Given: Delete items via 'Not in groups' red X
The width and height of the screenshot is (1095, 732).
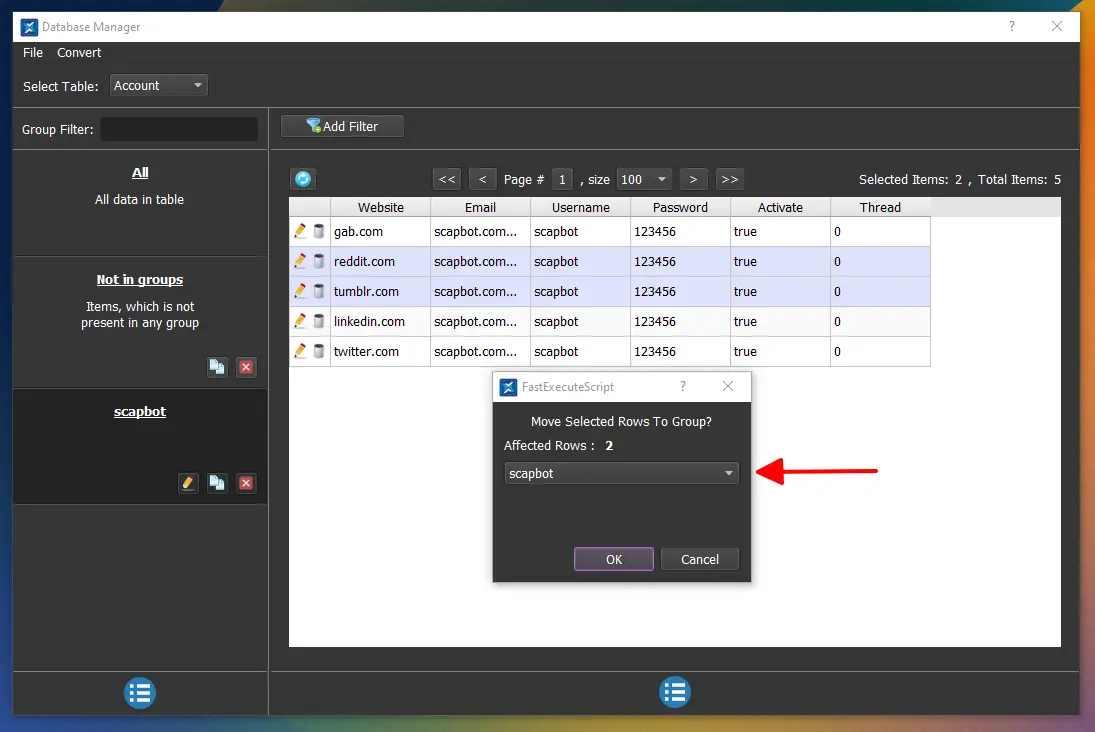Looking at the screenshot, I should 246,367.
